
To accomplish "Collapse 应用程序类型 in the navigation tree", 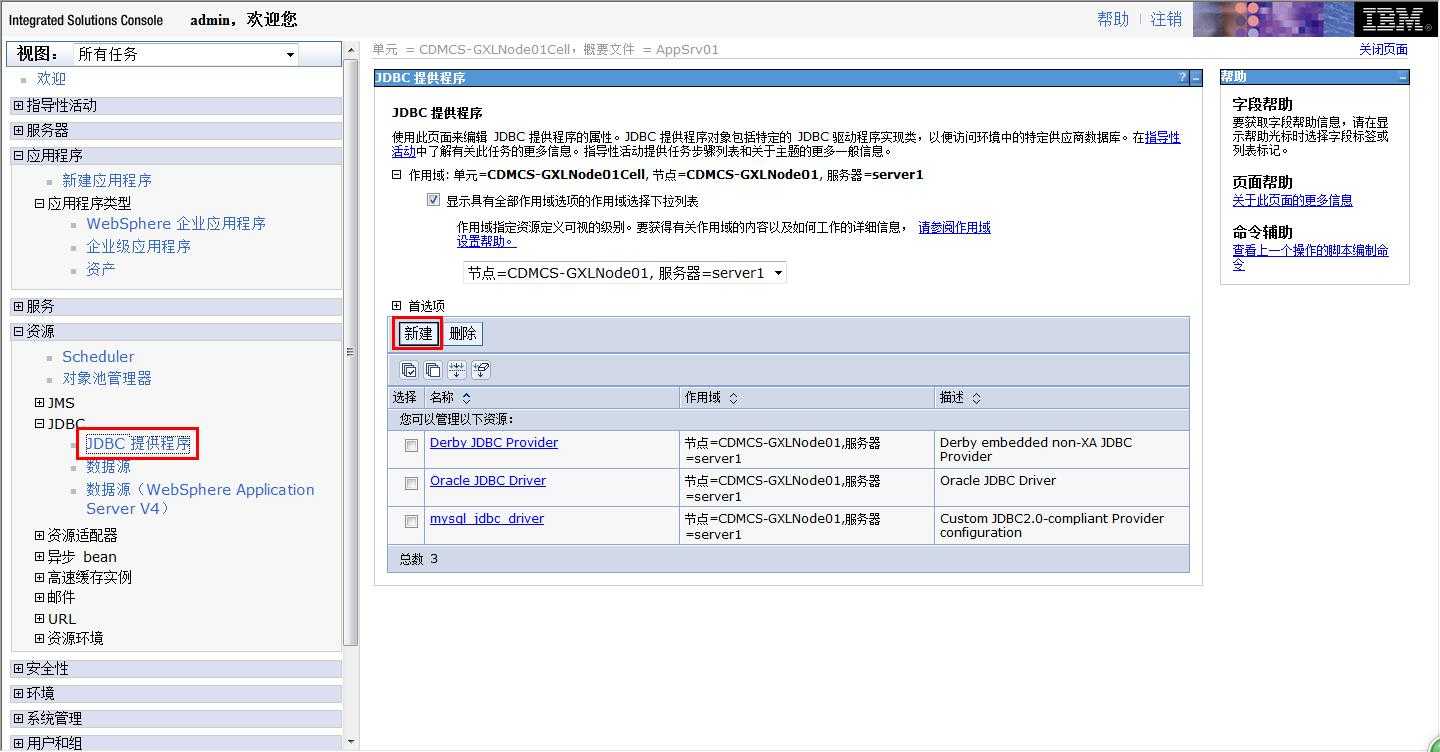I will 40,203.
